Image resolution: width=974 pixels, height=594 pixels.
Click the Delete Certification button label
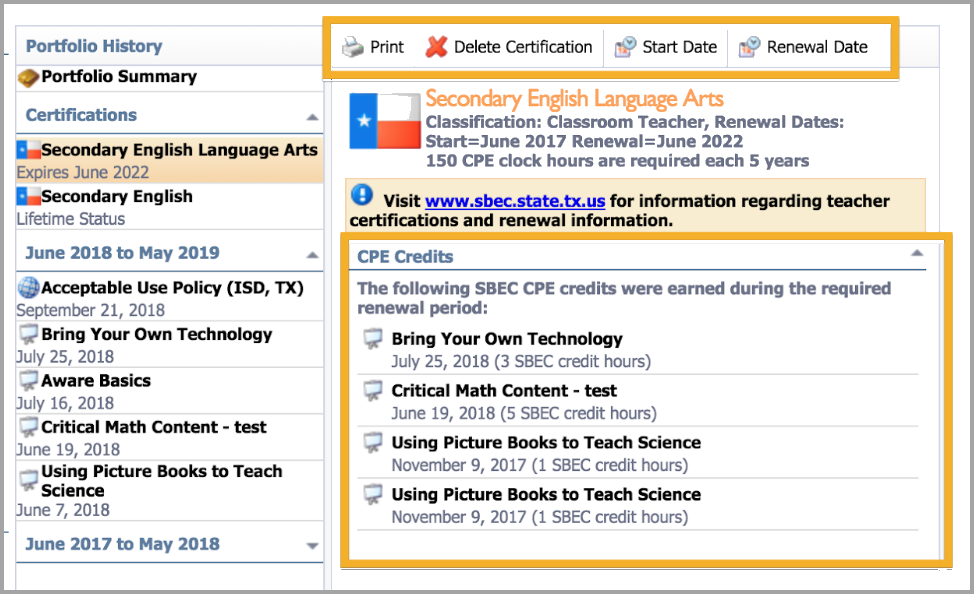coord(523,47)
